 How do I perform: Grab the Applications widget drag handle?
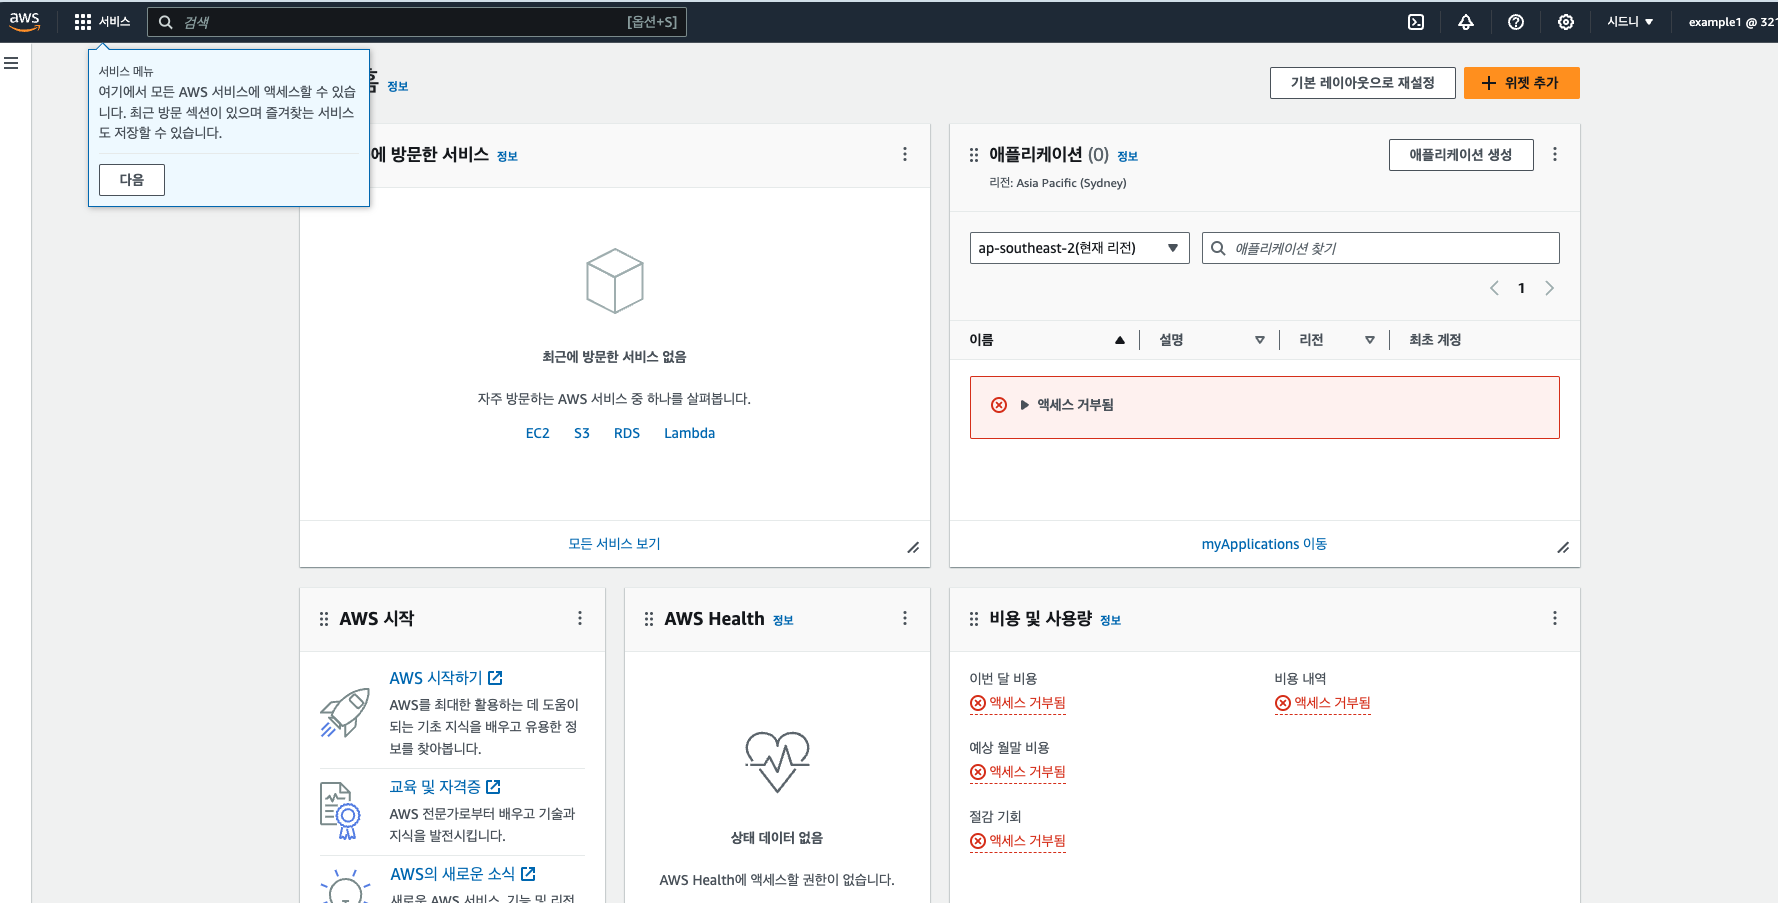click(974, 155)
